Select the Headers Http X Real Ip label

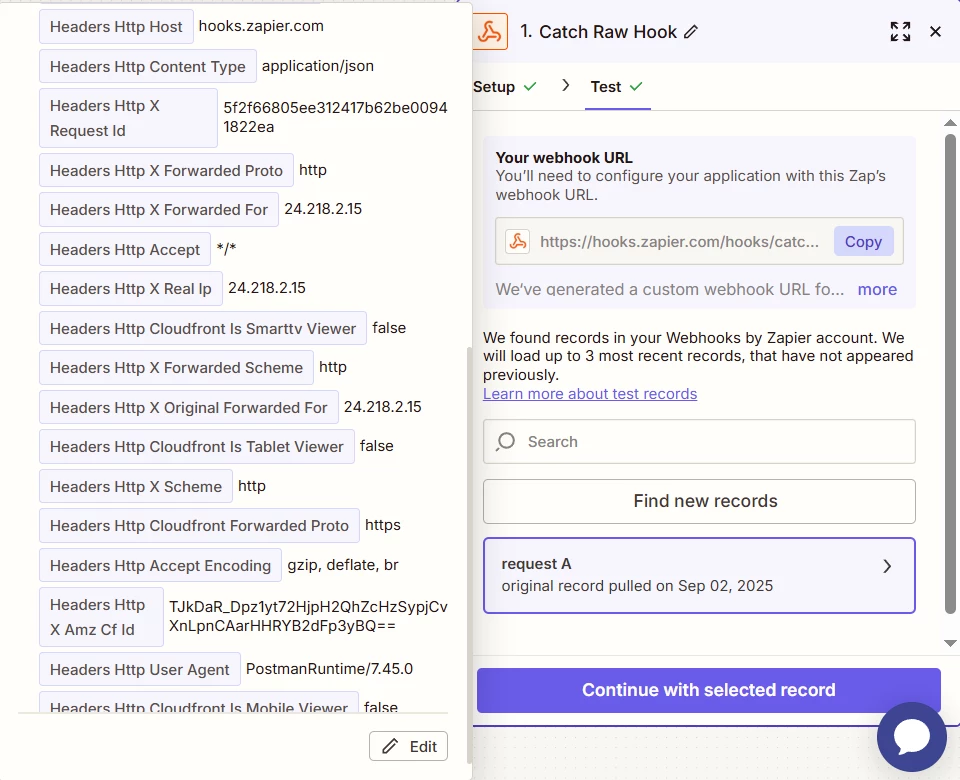(130, 288)
